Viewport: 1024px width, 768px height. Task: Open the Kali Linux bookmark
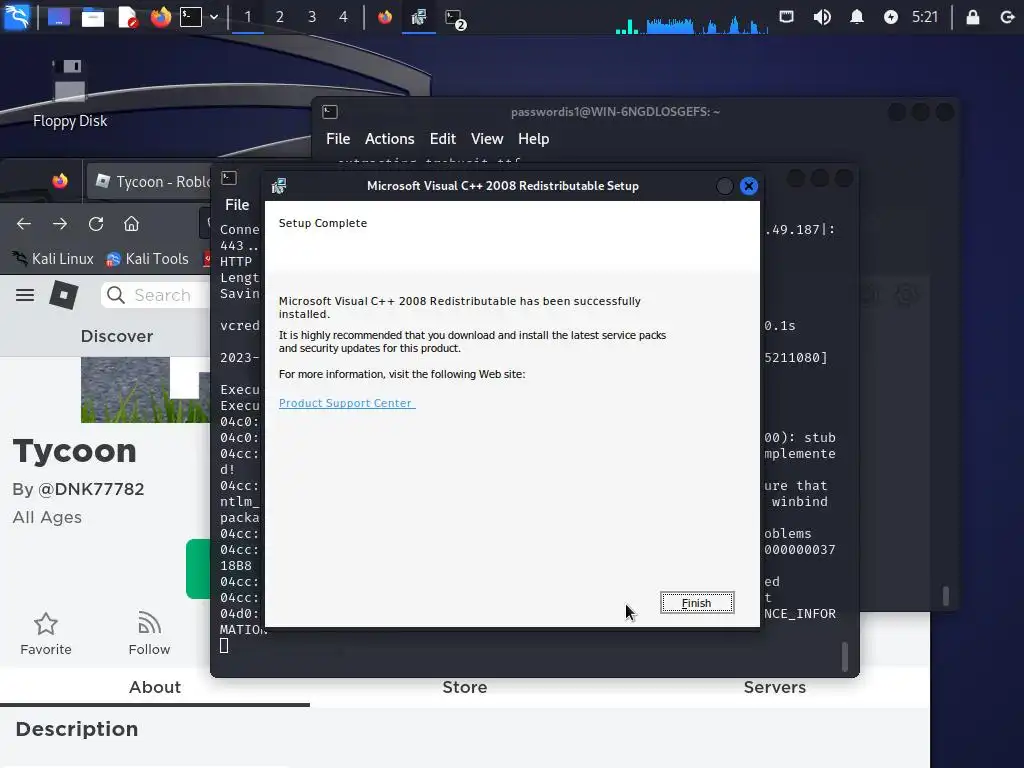[54, 259]
